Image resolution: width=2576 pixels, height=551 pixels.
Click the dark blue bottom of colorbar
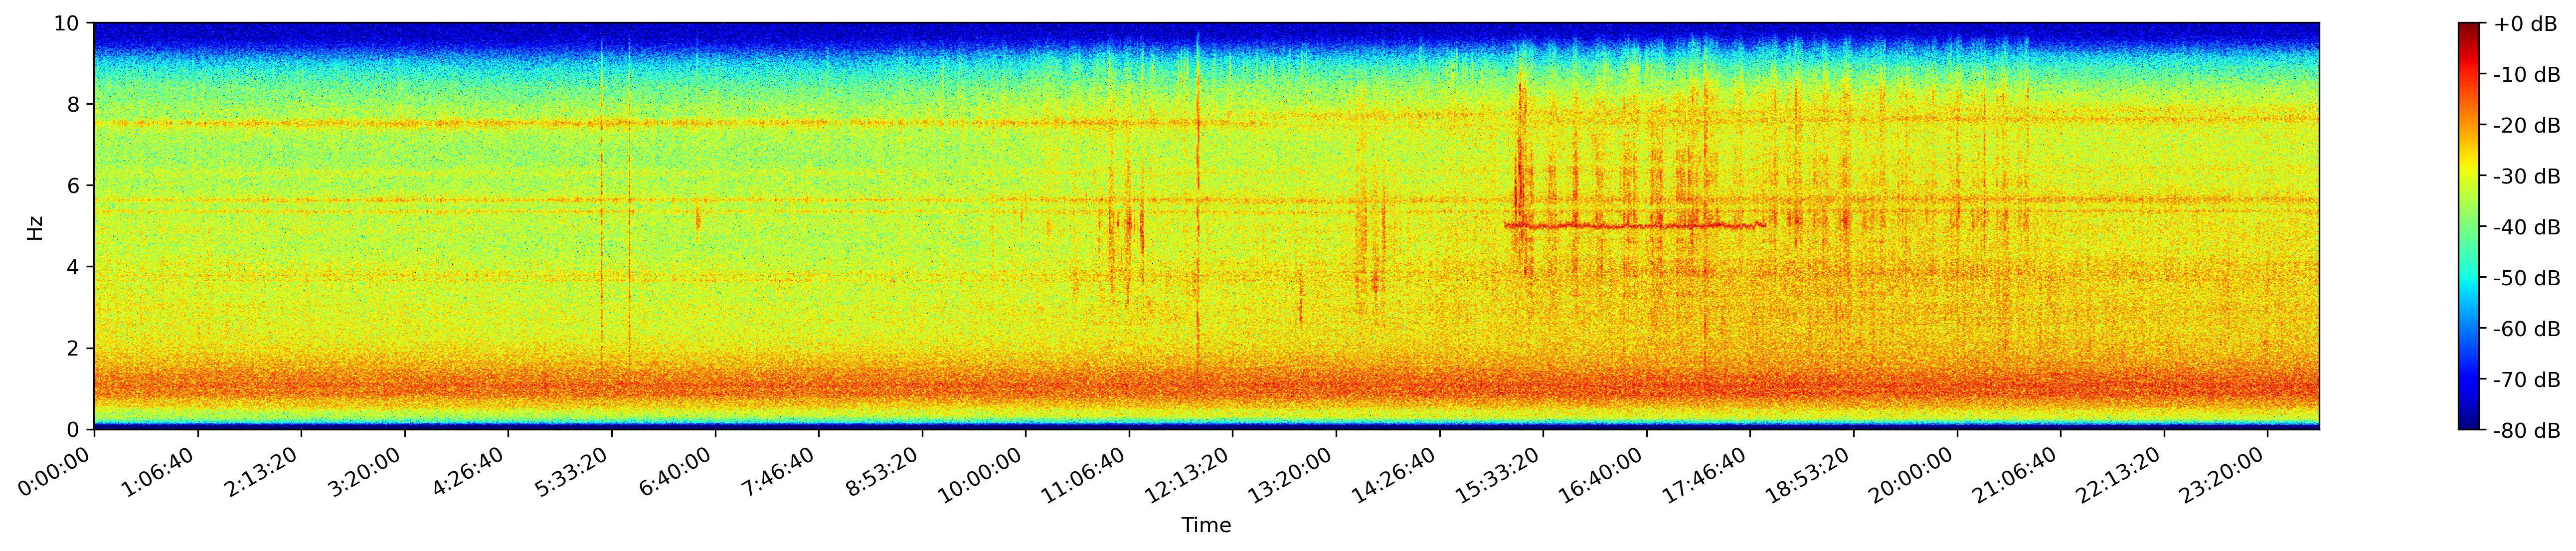pos(2469,424)
